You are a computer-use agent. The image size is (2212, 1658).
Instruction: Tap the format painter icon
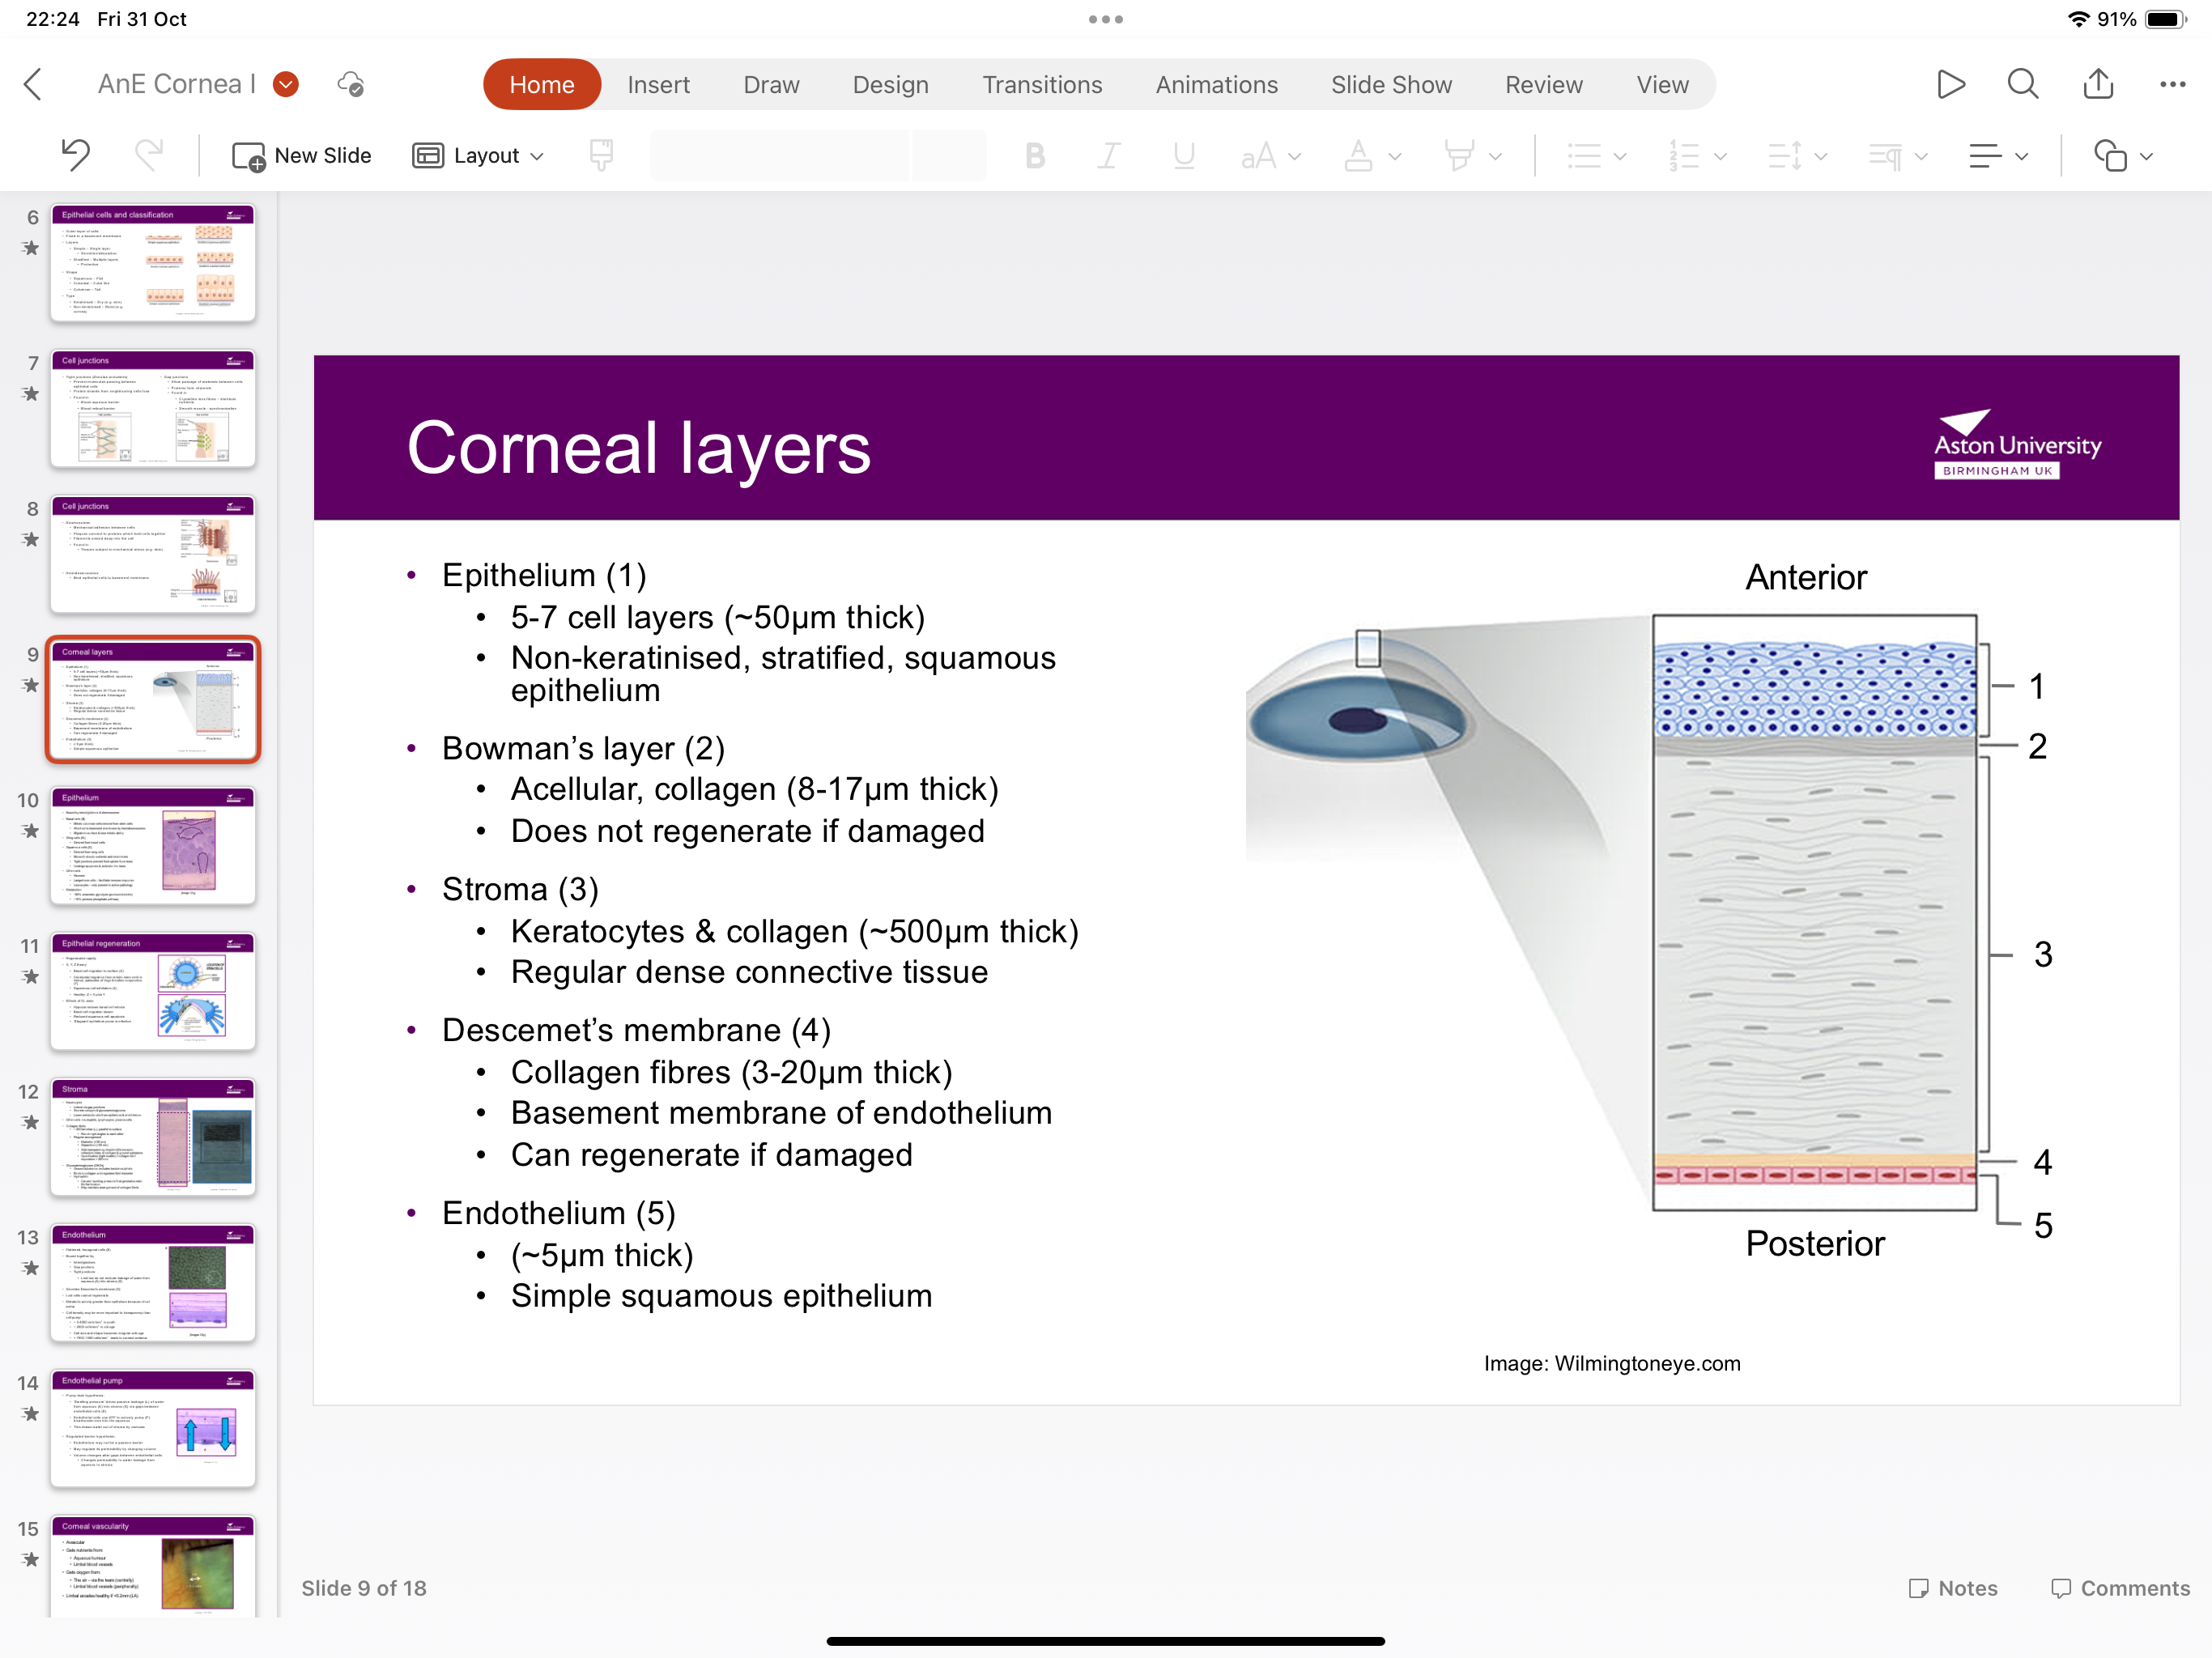coord(601,155)
